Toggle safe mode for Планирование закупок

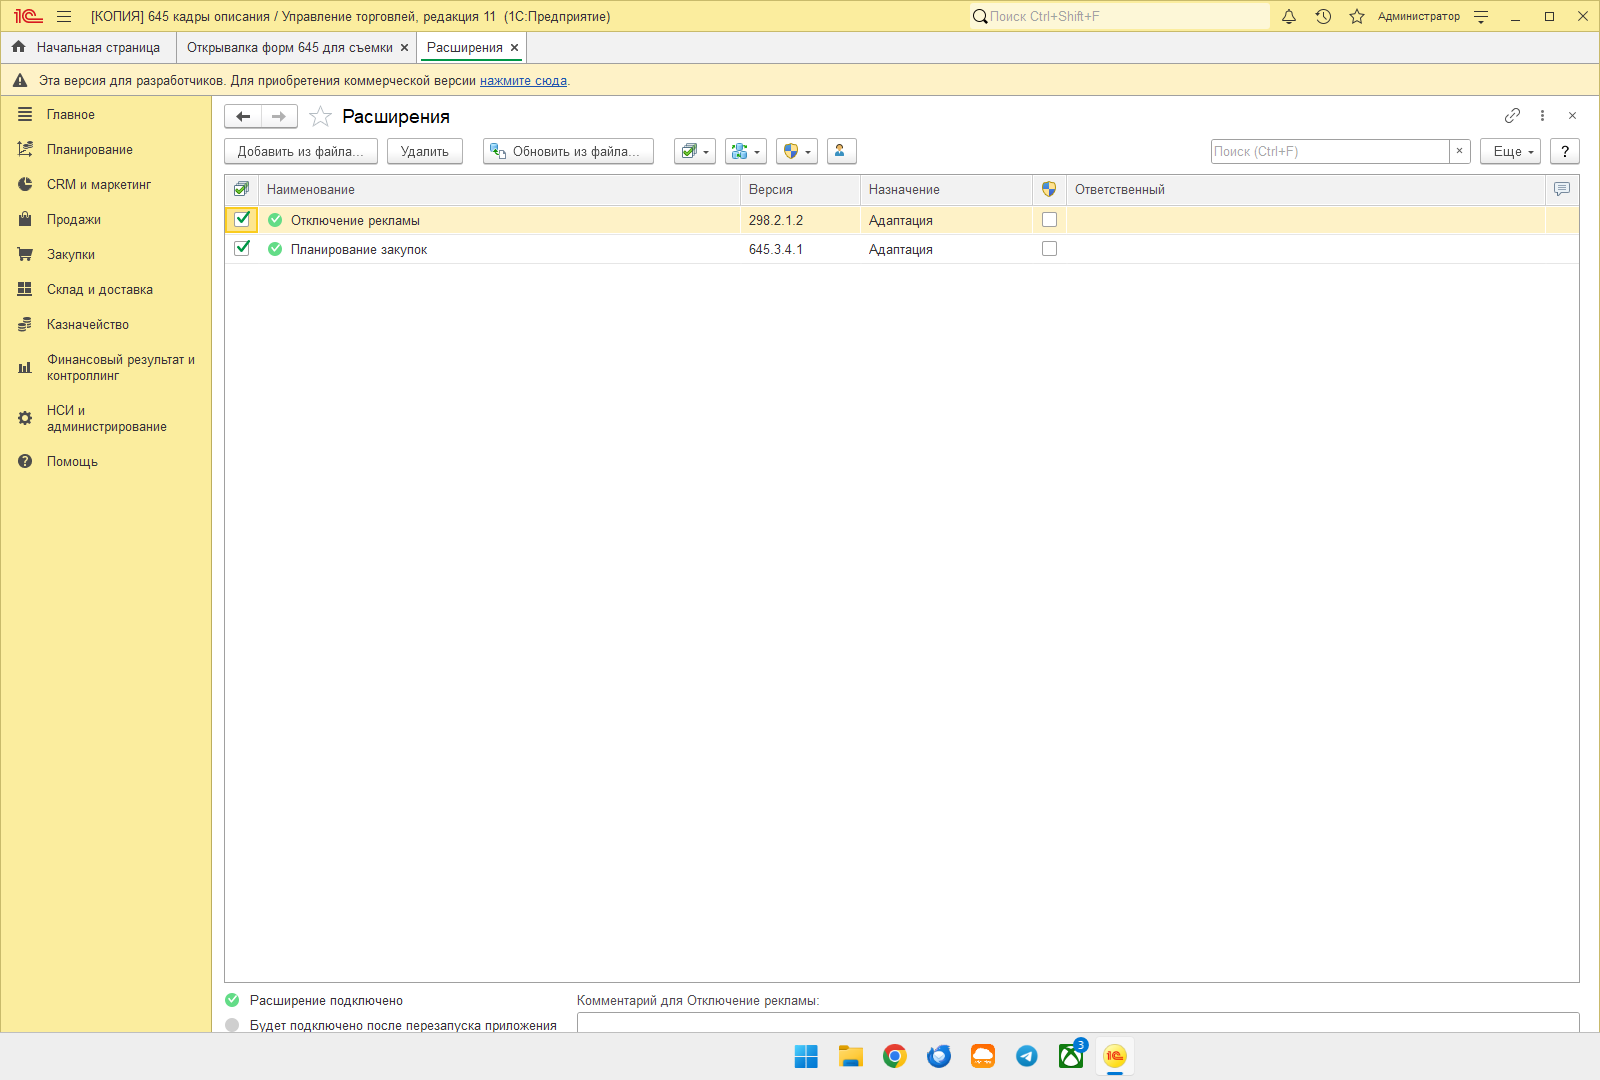point(1049,249)
